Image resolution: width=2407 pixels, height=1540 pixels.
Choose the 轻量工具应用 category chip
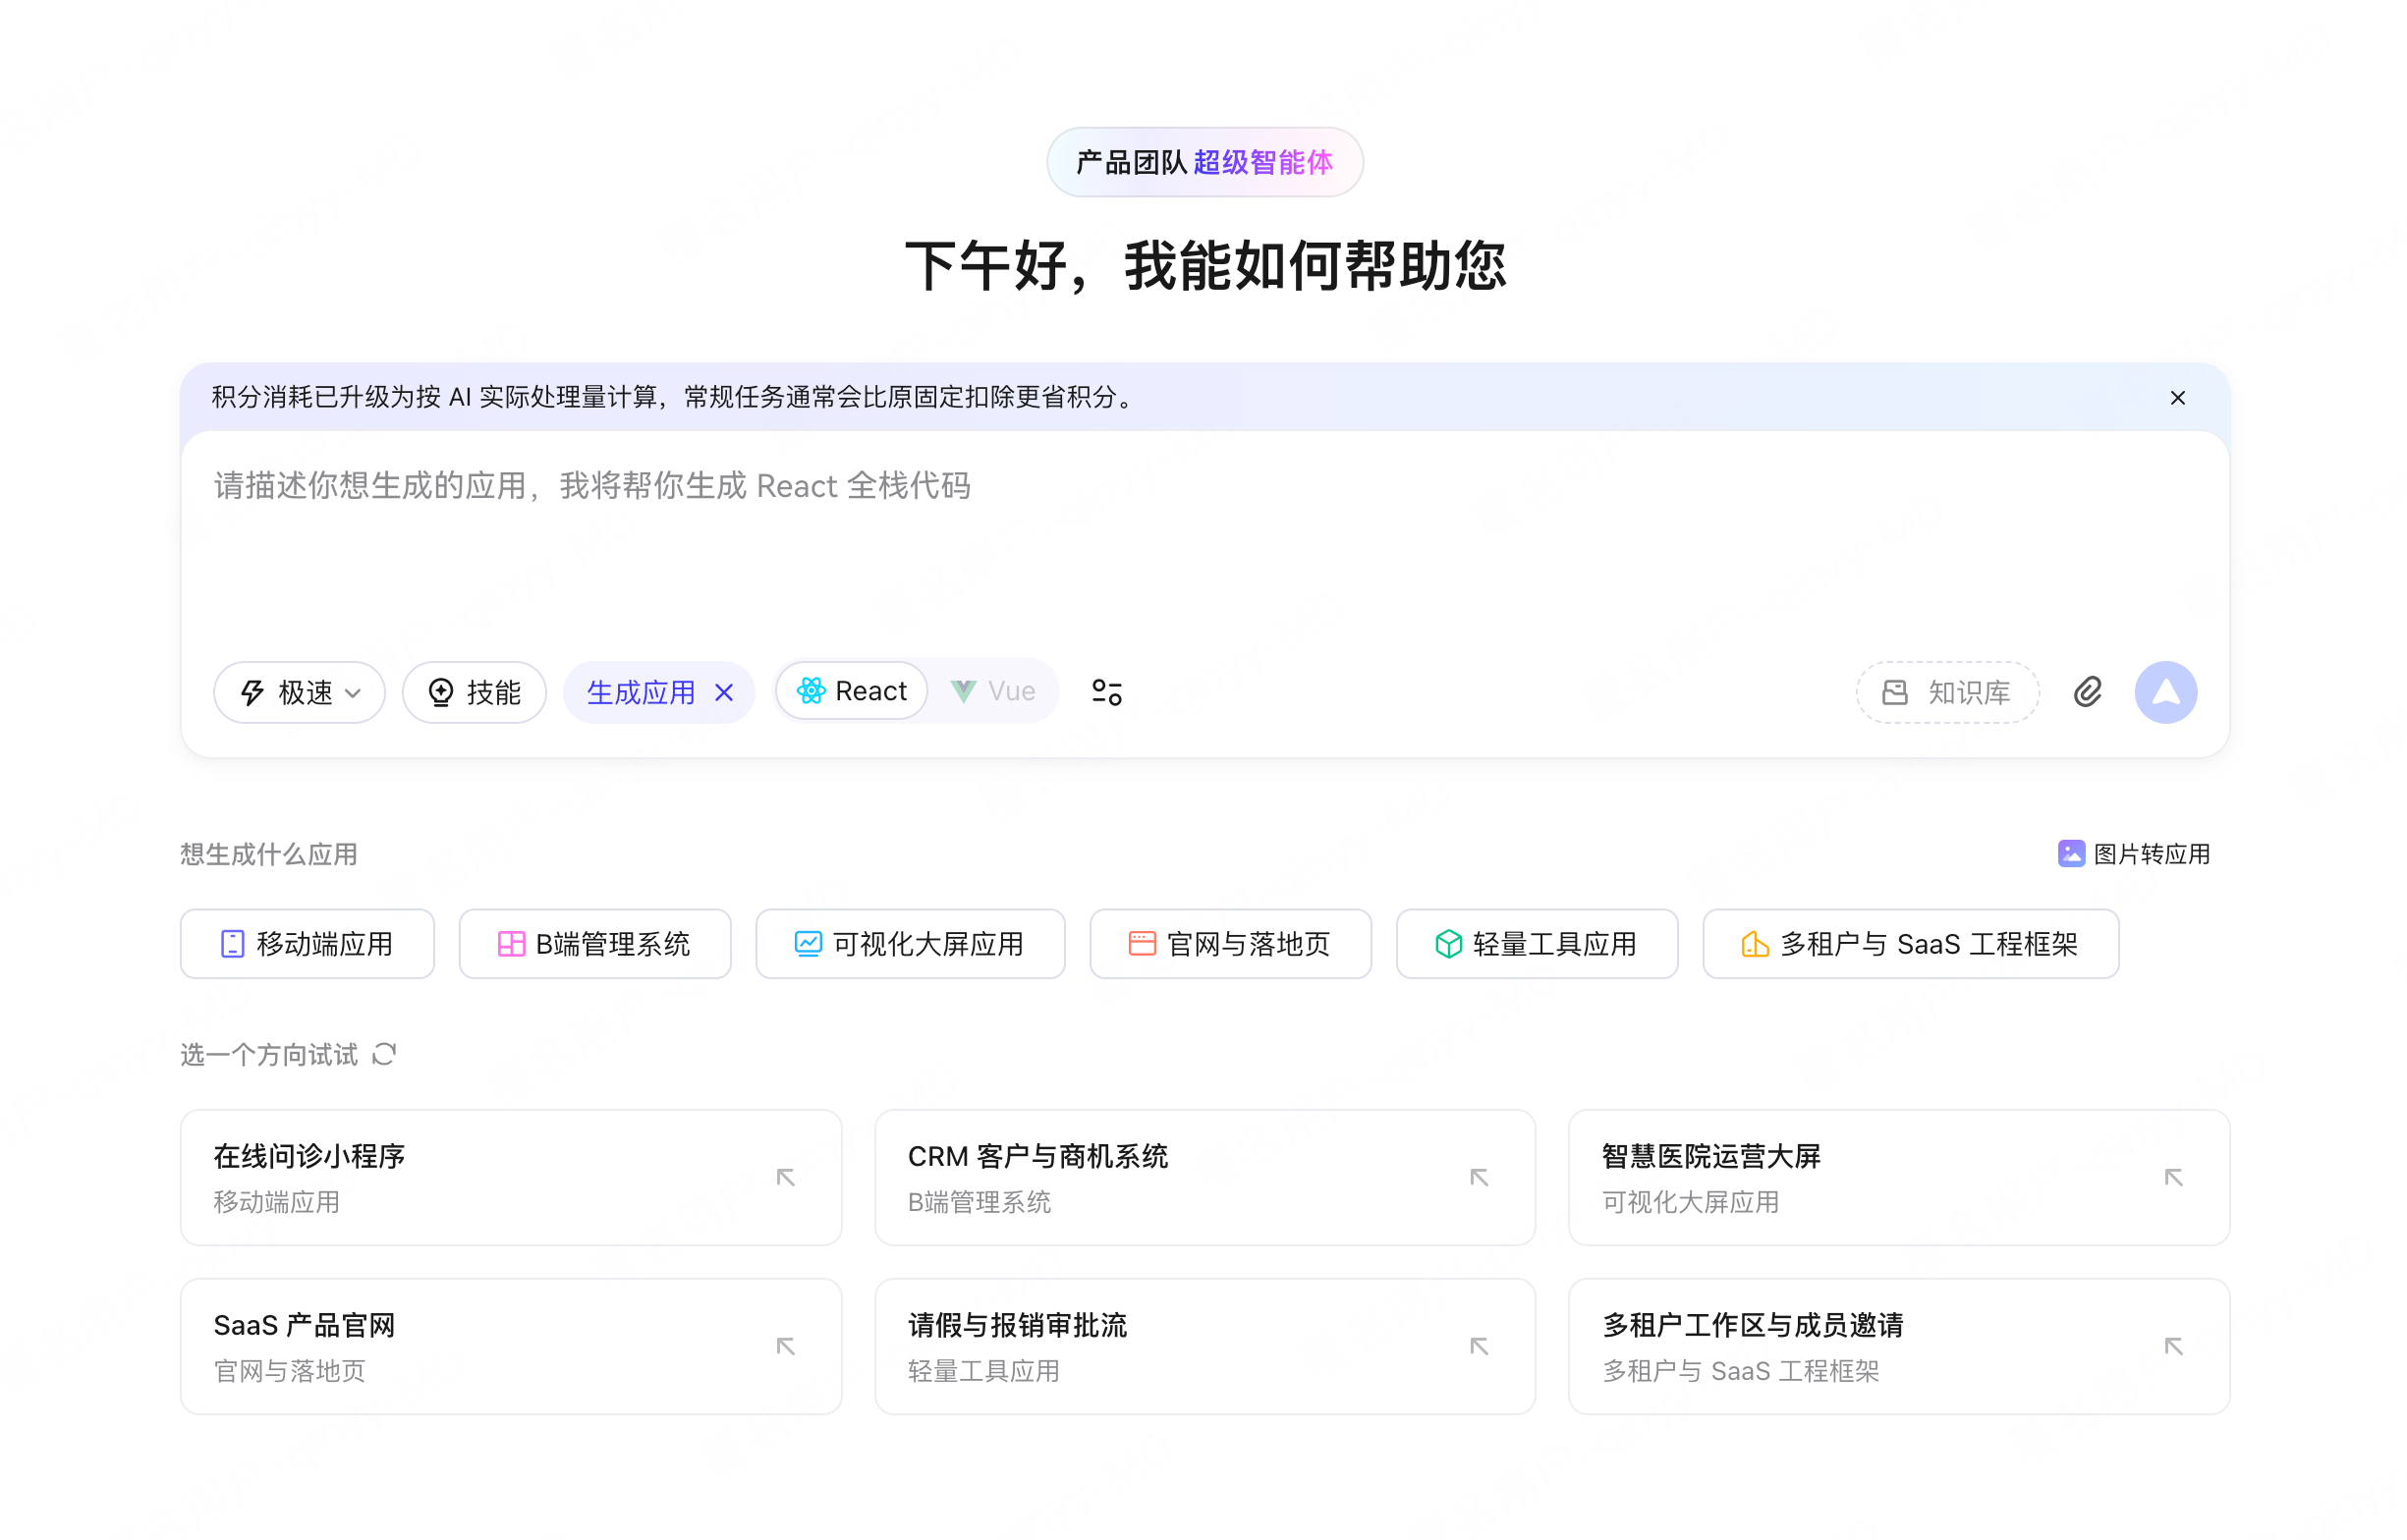pos(1536,943)
